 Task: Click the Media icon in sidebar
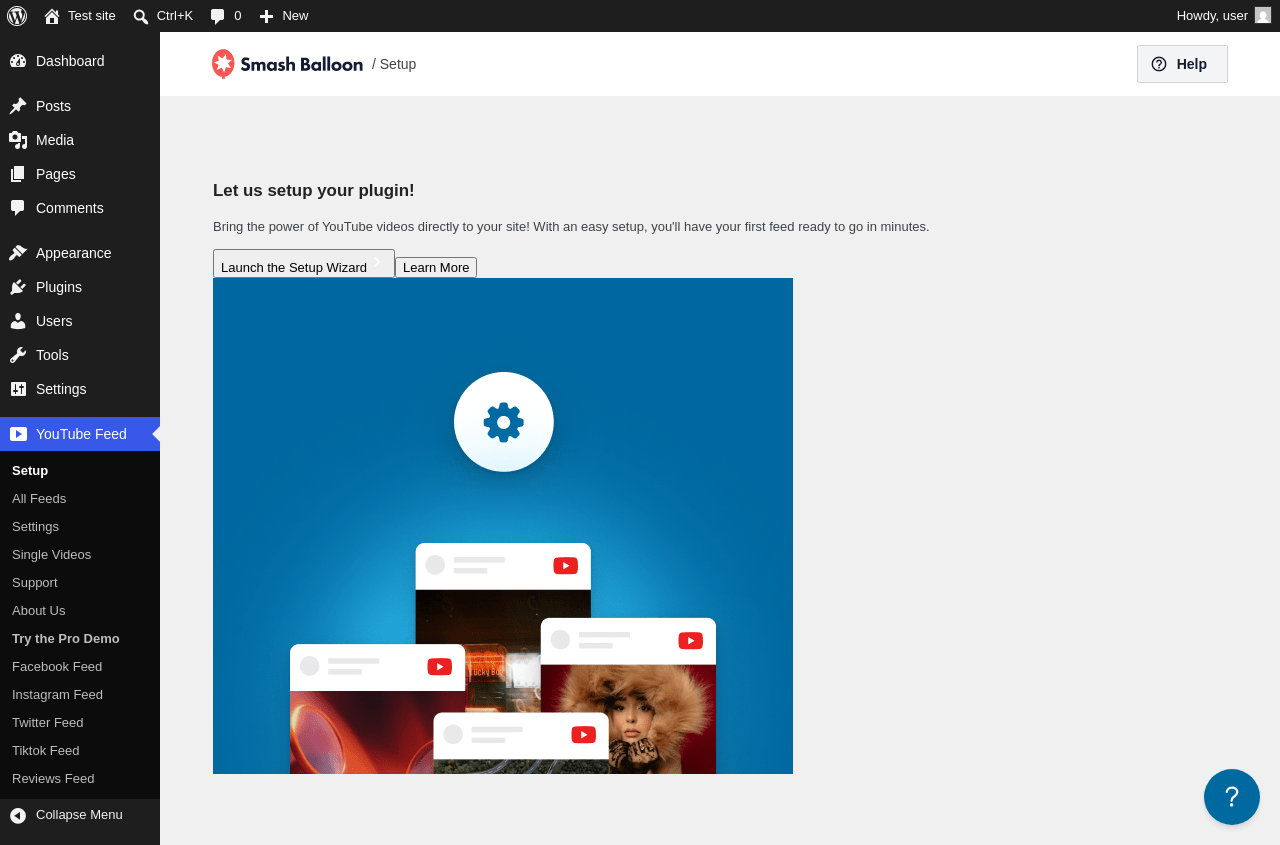[18, 140]
